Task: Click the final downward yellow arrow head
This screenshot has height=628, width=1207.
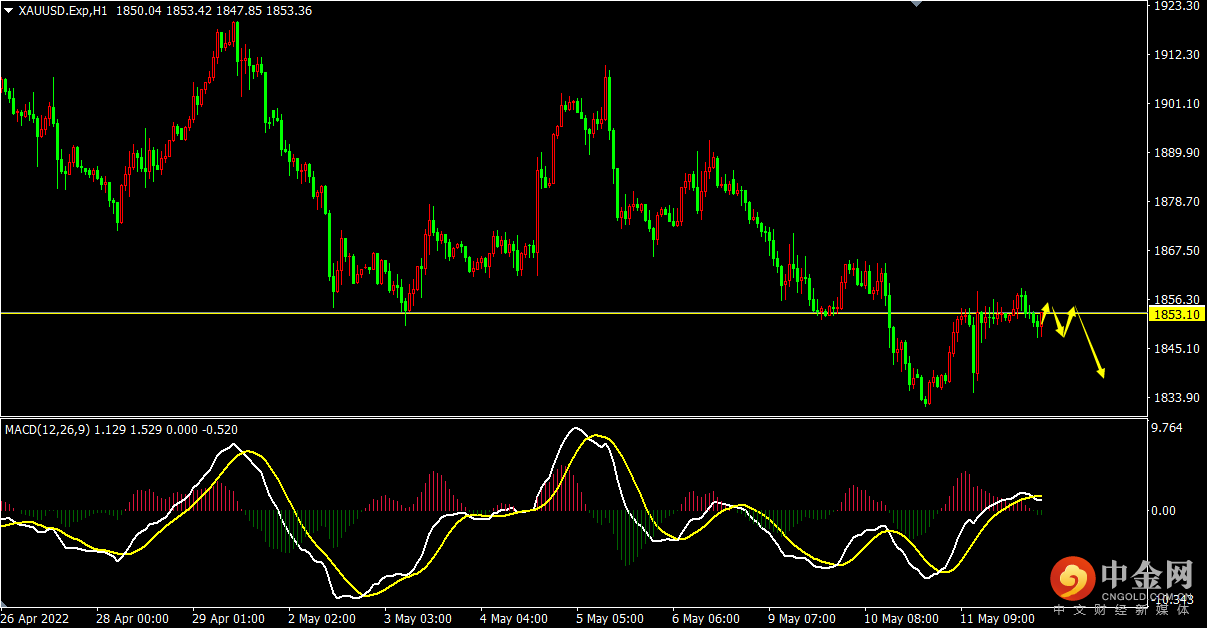Action: click(1101, 373)
